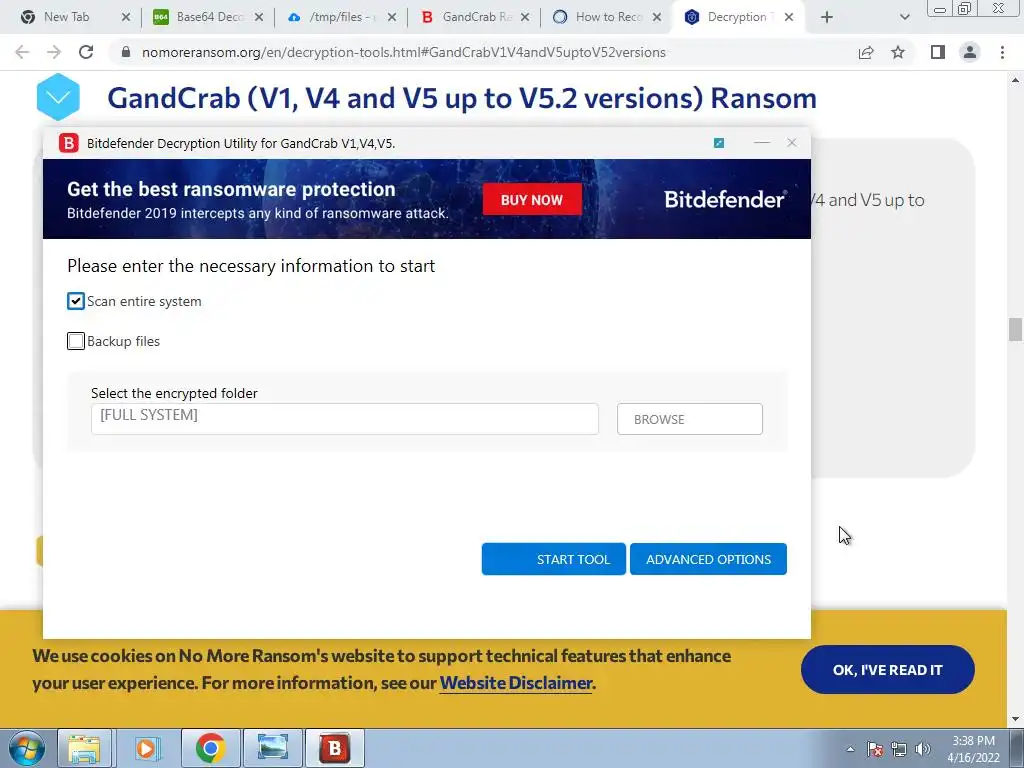Click the BROWSE button
The image size is (1024, 768).
[690, 419]
